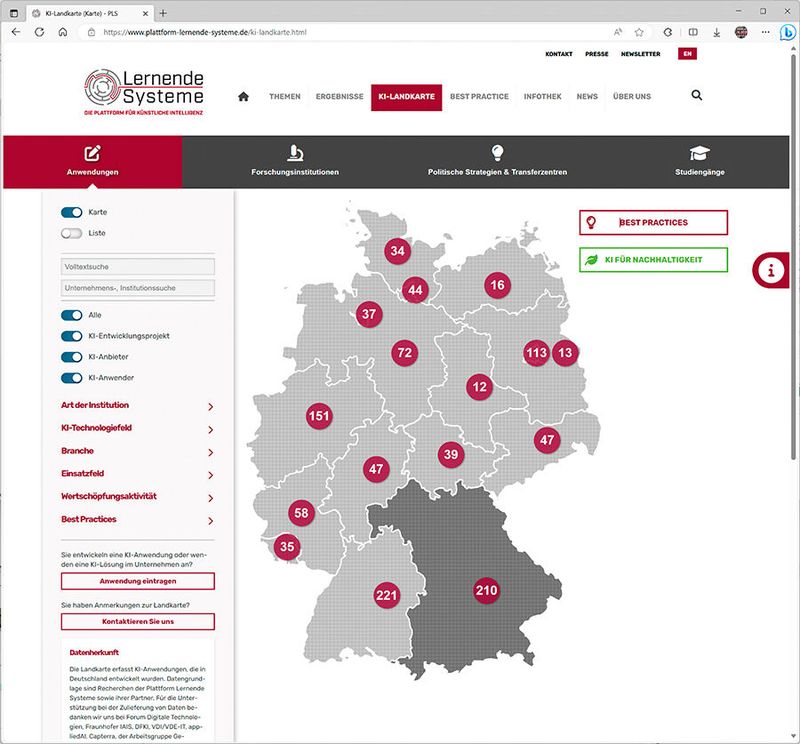800x744 pixels.
Task: Expand Branche filter
Action: point(137,452)
